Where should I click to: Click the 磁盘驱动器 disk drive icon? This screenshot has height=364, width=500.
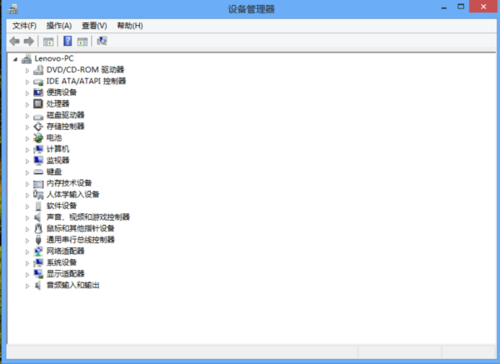38,116
